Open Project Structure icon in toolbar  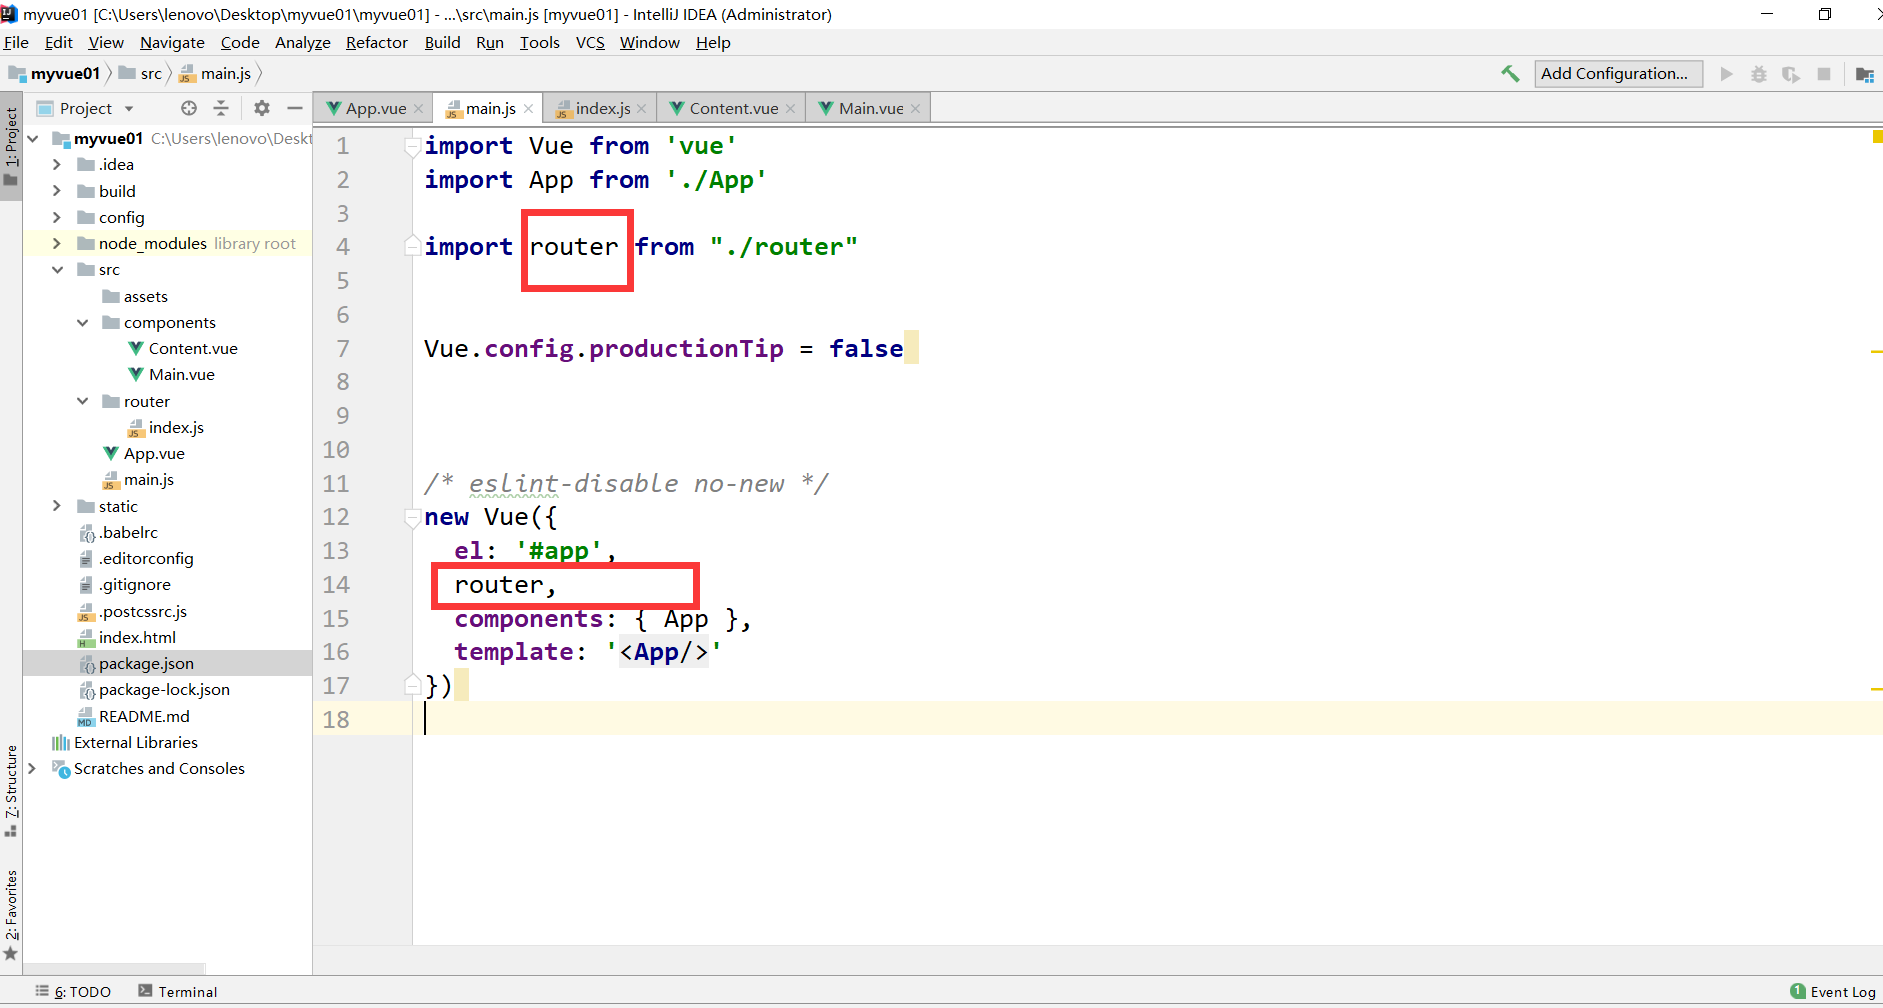pyautogui.click(x=1865, y=74)
